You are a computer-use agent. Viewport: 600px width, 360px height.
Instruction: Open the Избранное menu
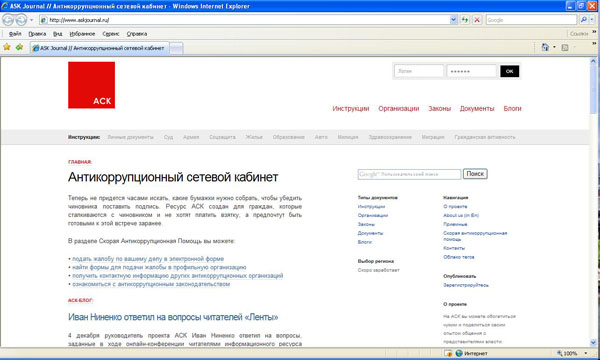coord(82,34)
